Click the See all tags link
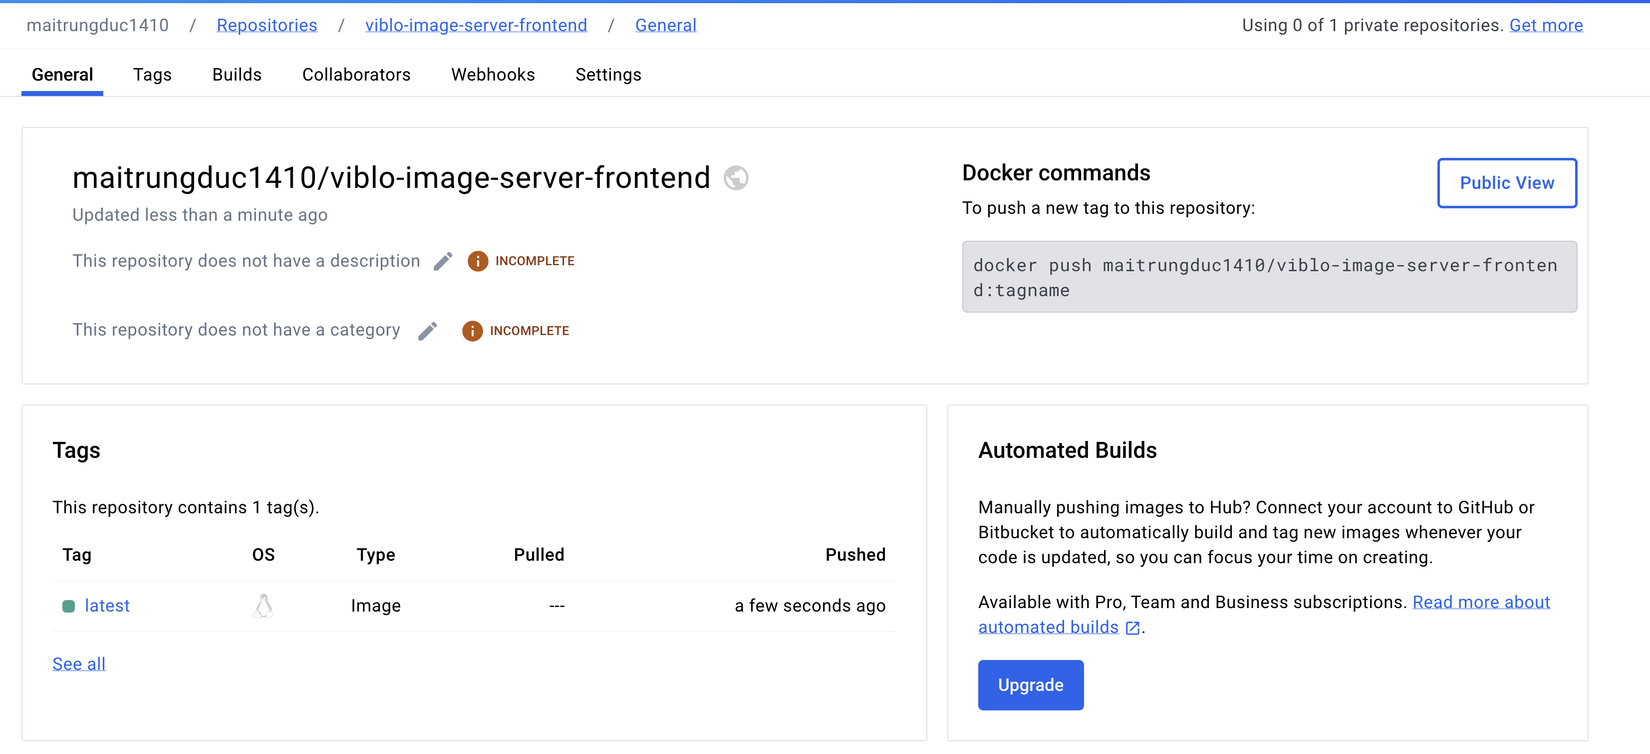 79,664
